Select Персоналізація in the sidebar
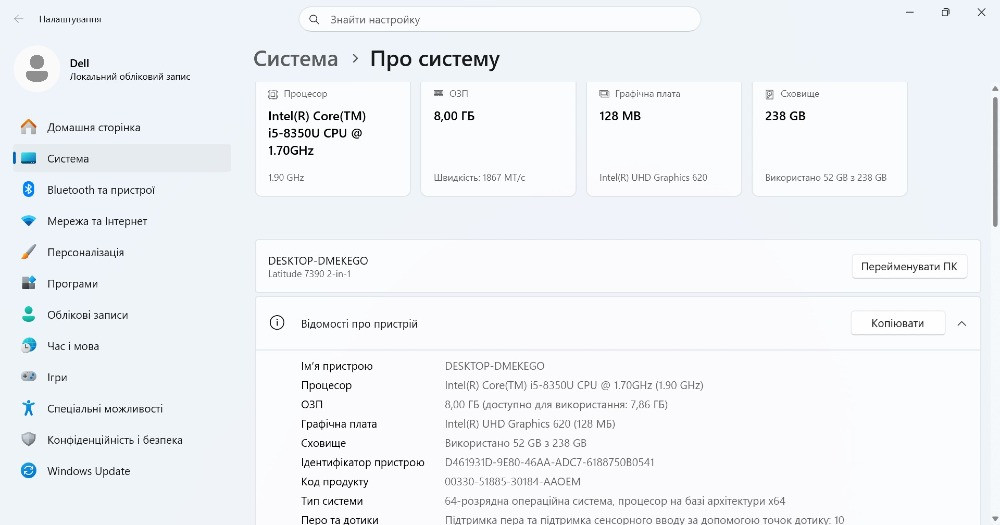The image size is (1000, 525). pos(122,252)
